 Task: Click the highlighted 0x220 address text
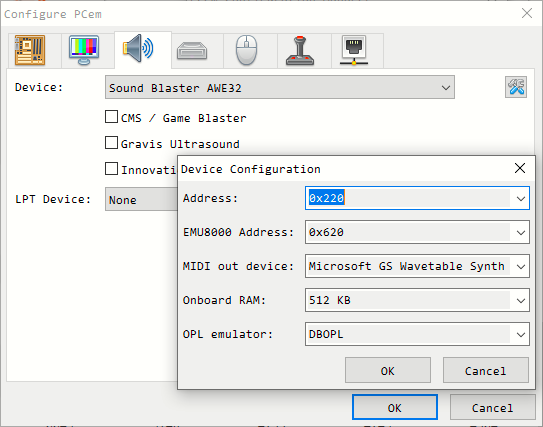pos(326,198)
